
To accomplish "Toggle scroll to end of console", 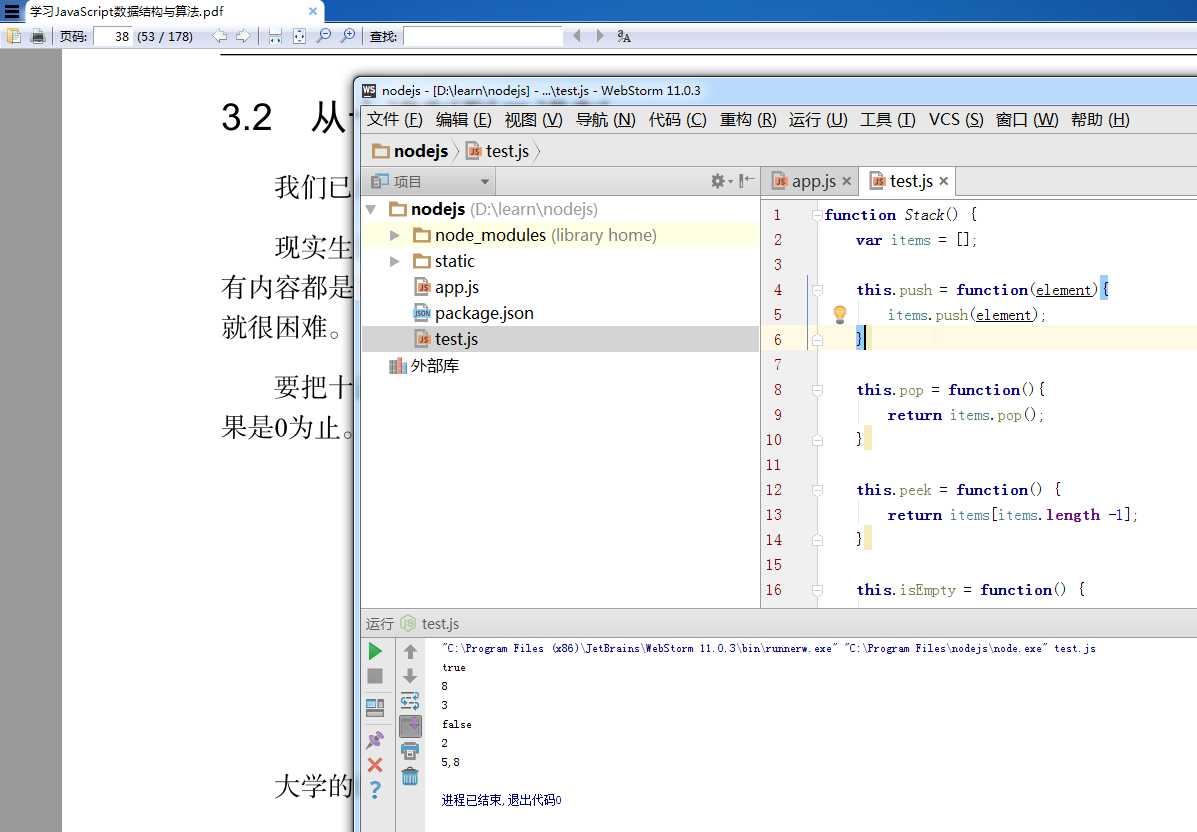I will [x=410, y=726].
